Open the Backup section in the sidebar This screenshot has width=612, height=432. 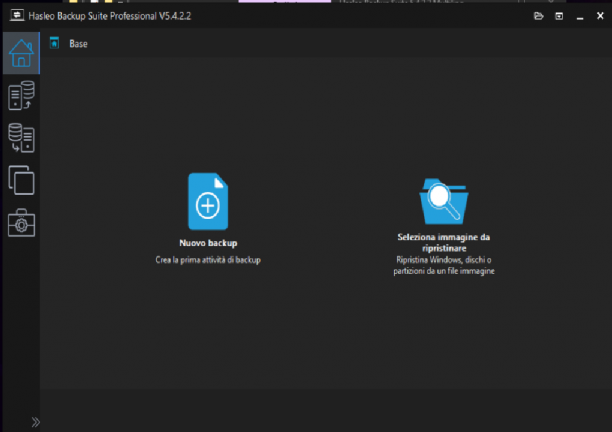(21, 96)
